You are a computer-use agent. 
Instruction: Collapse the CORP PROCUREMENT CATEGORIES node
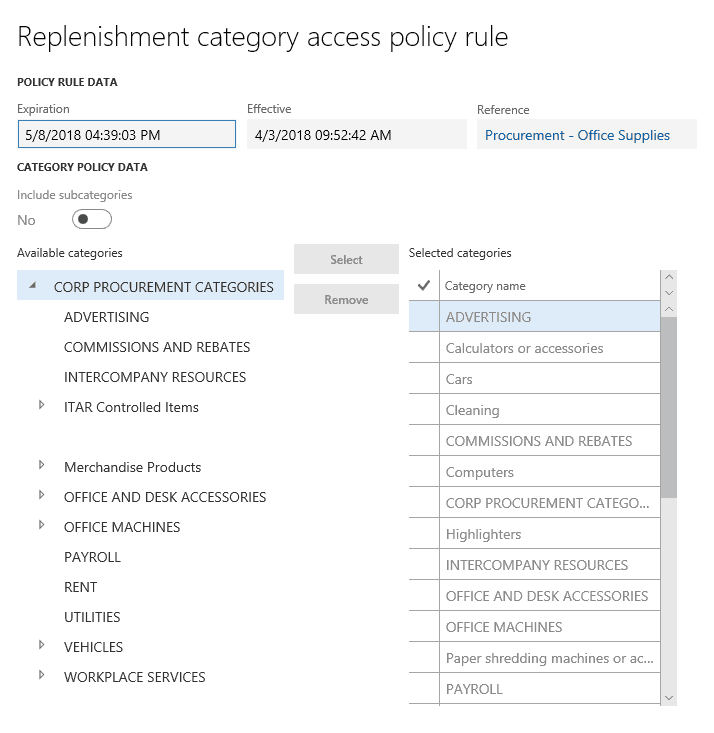[x=32, y=285]
